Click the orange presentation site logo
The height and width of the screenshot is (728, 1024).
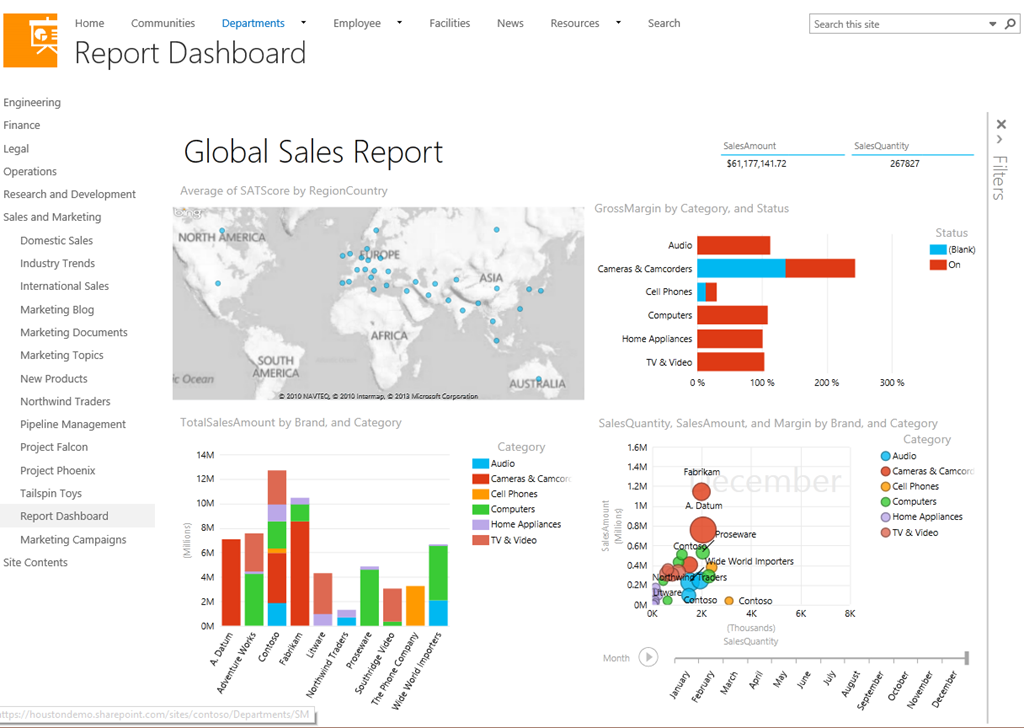30,40
